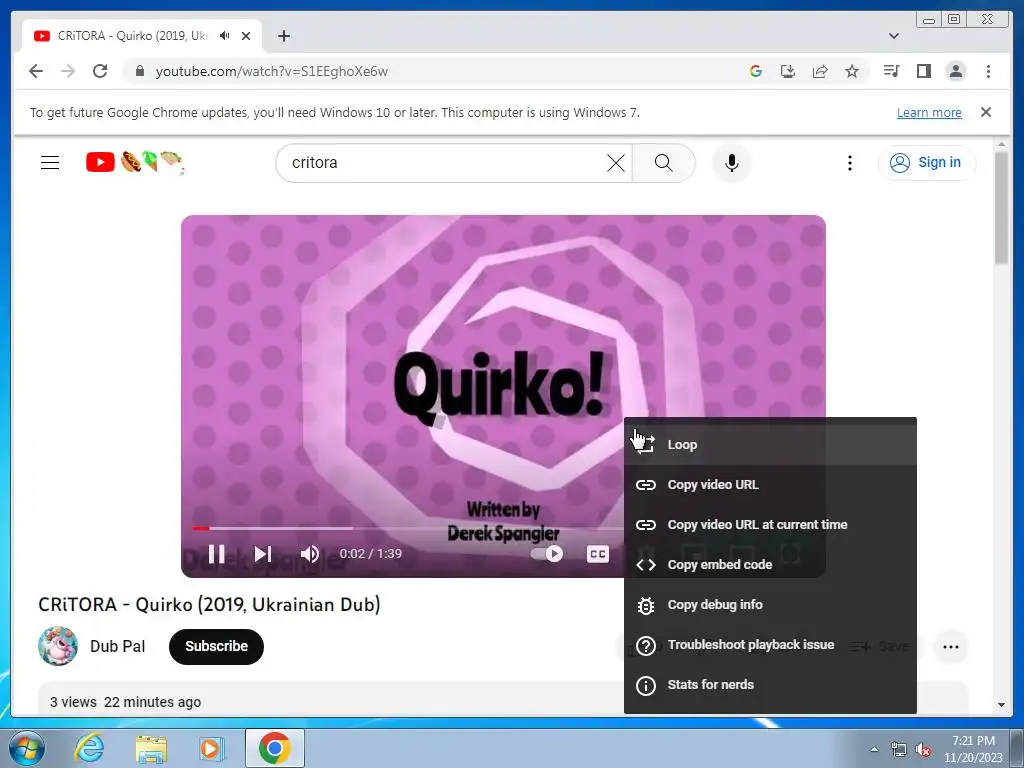The height and width of the screenshot is (768, 1024).
Task: Open the Windows Start menu
Action: [x=26, y=748]
